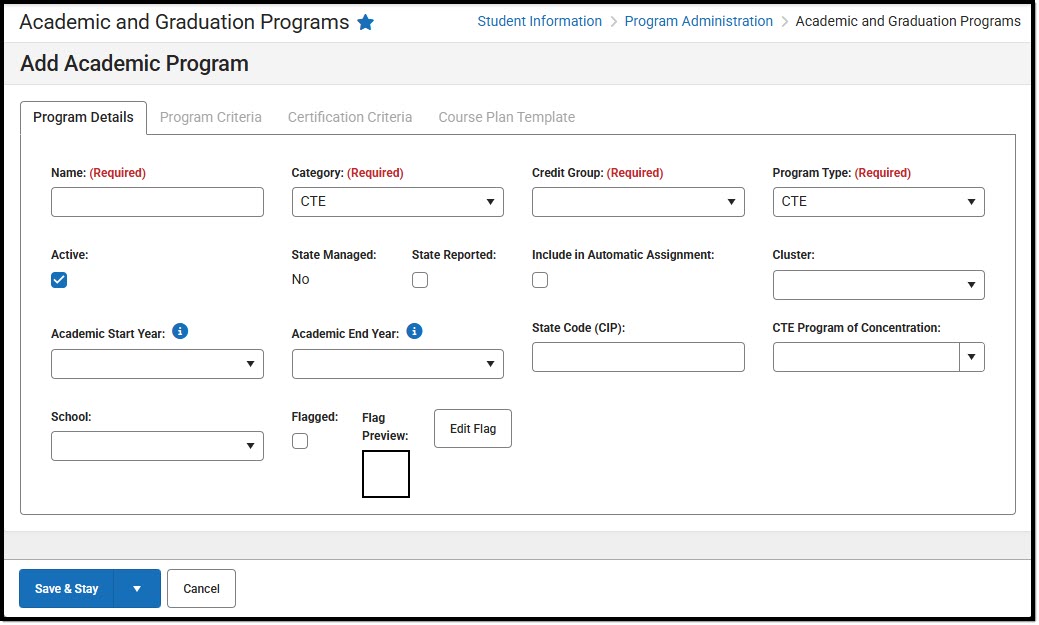Image resolution: width=1039 pixels, height=625 pixels.
Task: Open the Program Type dropdown
Action: (x=878, y=202)
